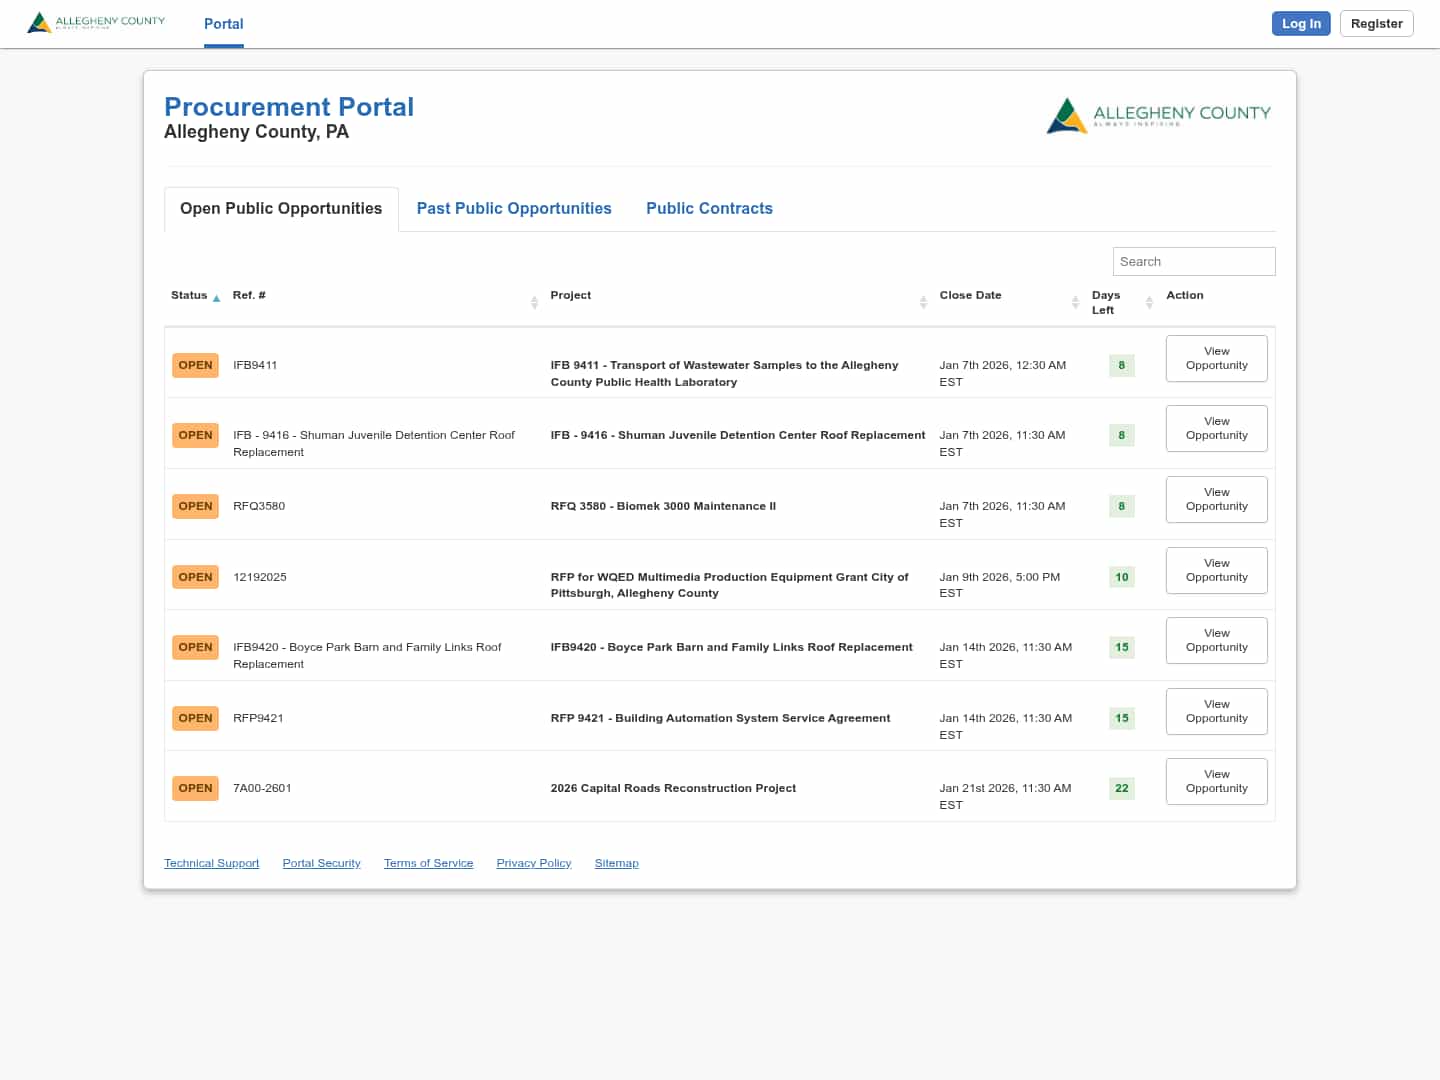Sort table by Project column arrows

[x=923, y=302]
